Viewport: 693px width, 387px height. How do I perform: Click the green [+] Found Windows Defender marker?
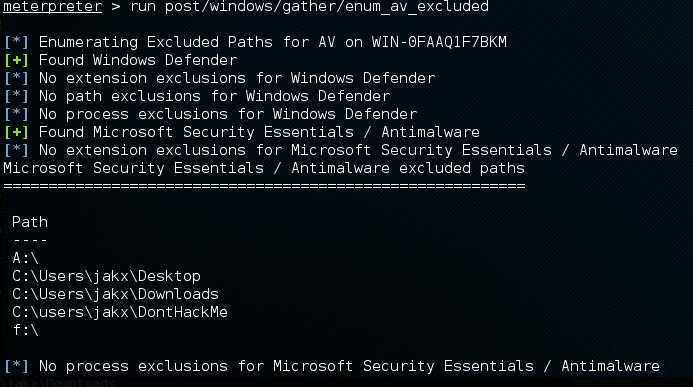(16, 60)
